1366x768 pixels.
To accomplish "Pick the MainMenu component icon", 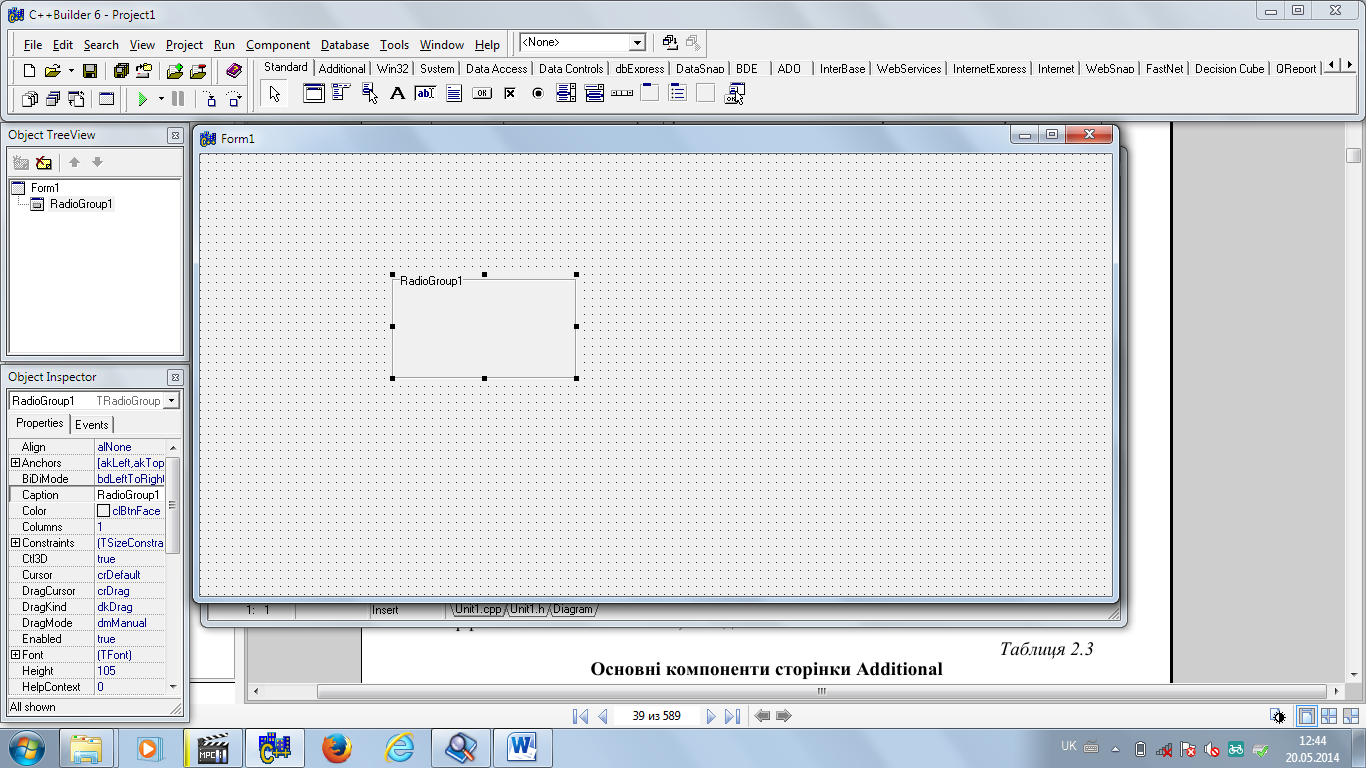I will click(x=340, y=94).
